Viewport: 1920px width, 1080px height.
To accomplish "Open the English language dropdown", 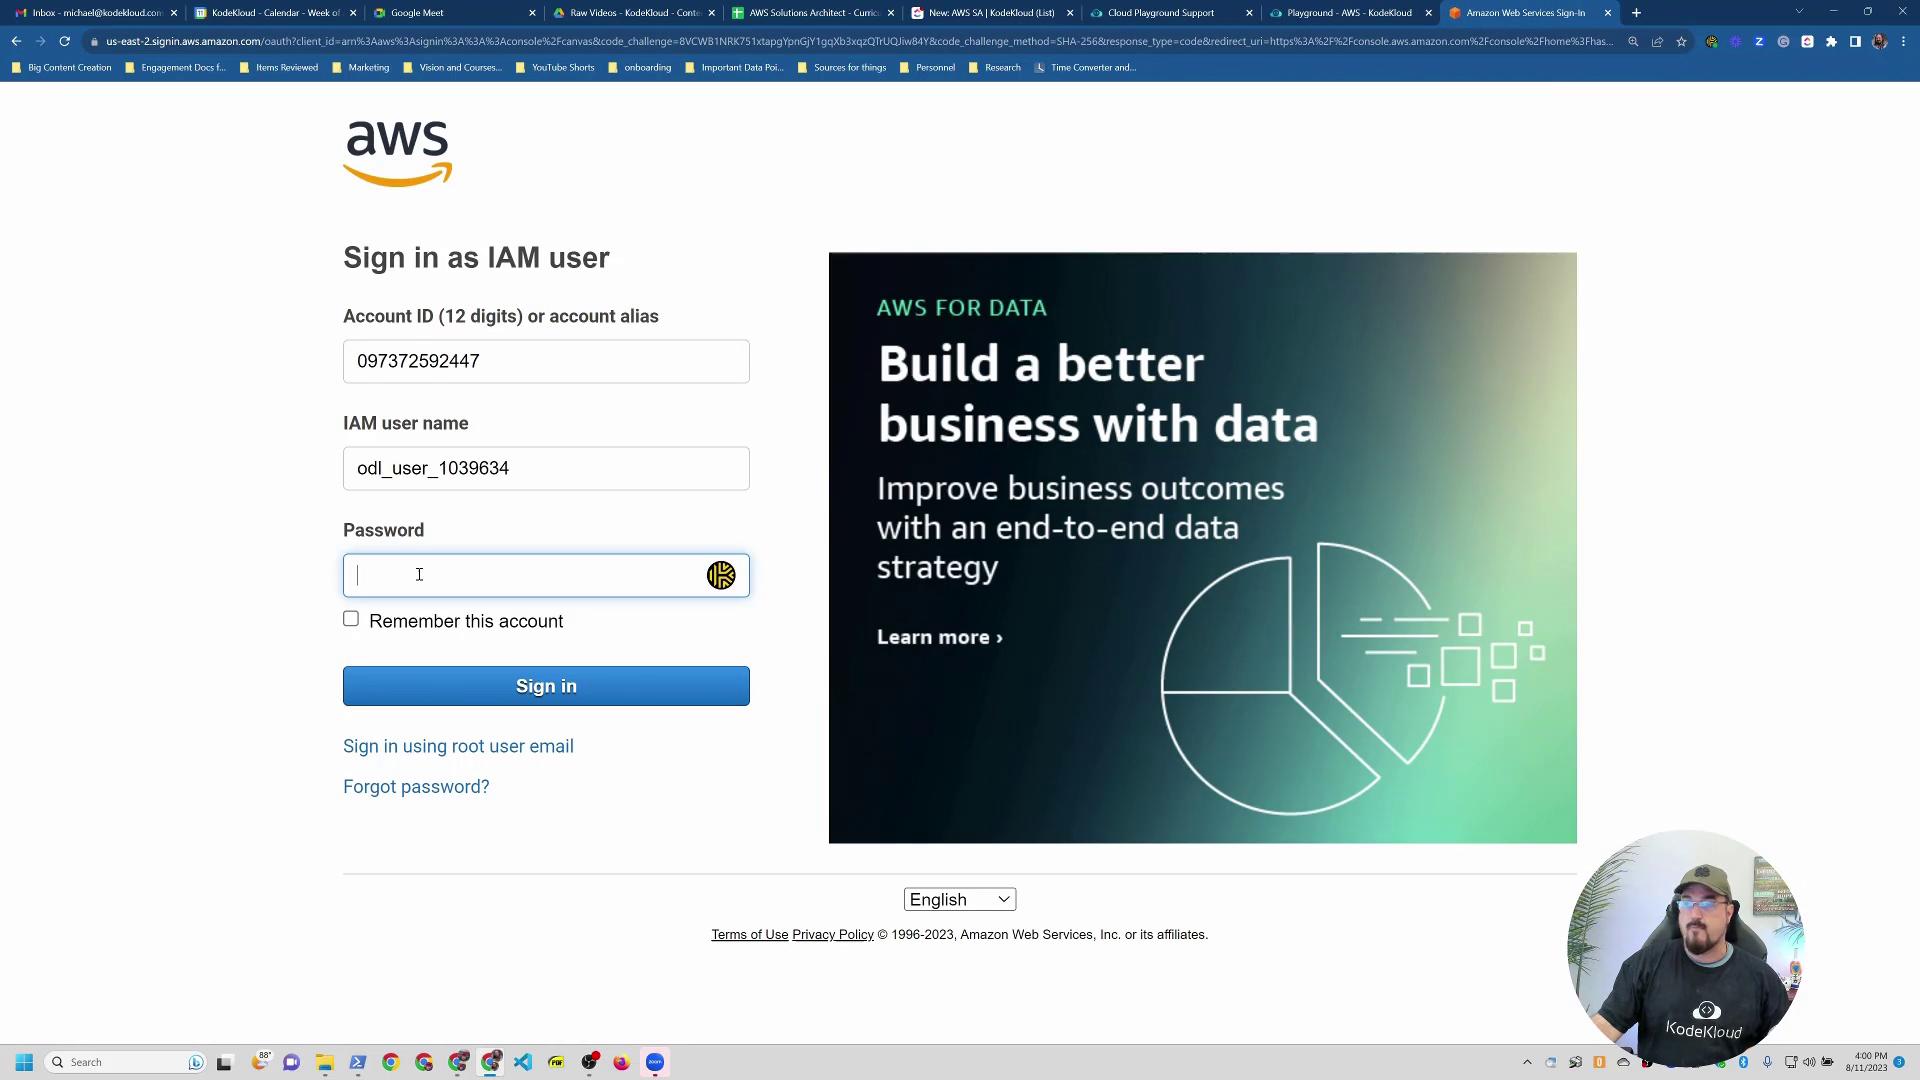I will pyautogui.click(x=959, y=899).
